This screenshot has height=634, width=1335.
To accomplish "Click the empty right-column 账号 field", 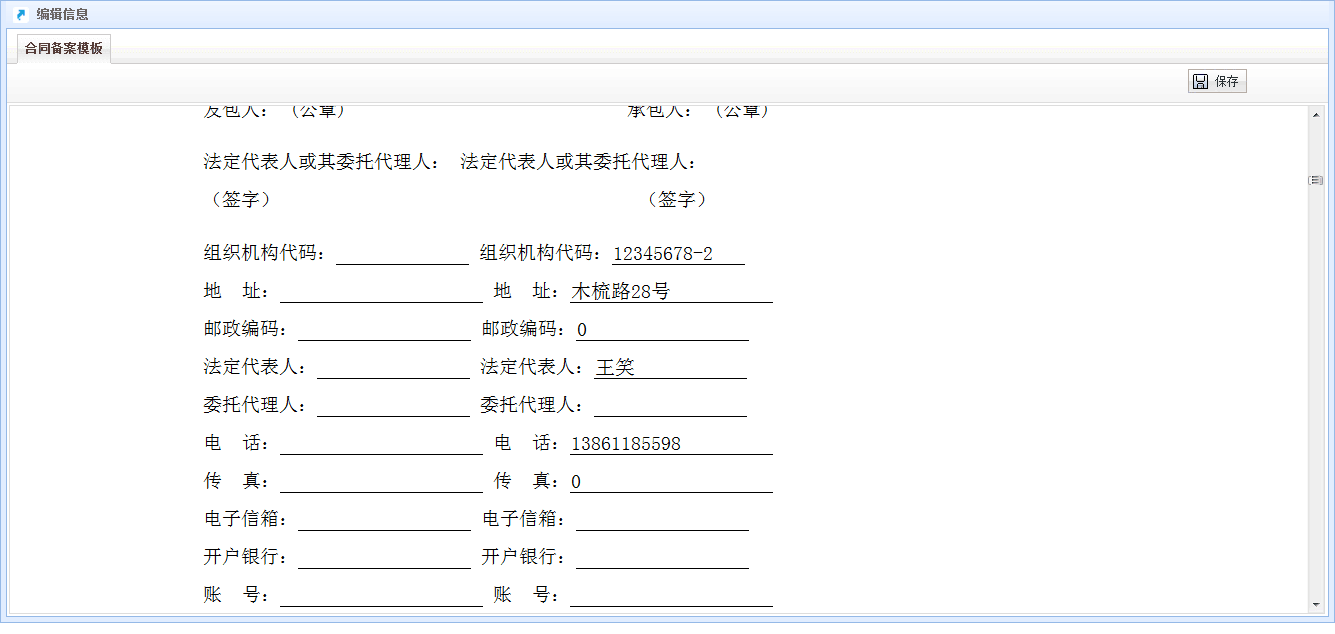I will coord(671,596).
